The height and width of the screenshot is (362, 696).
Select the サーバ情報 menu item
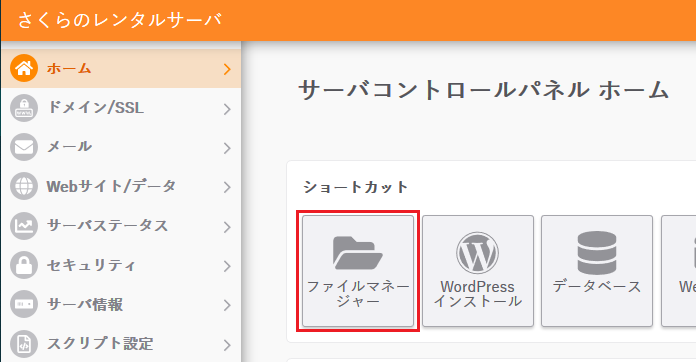click(121, 304)
